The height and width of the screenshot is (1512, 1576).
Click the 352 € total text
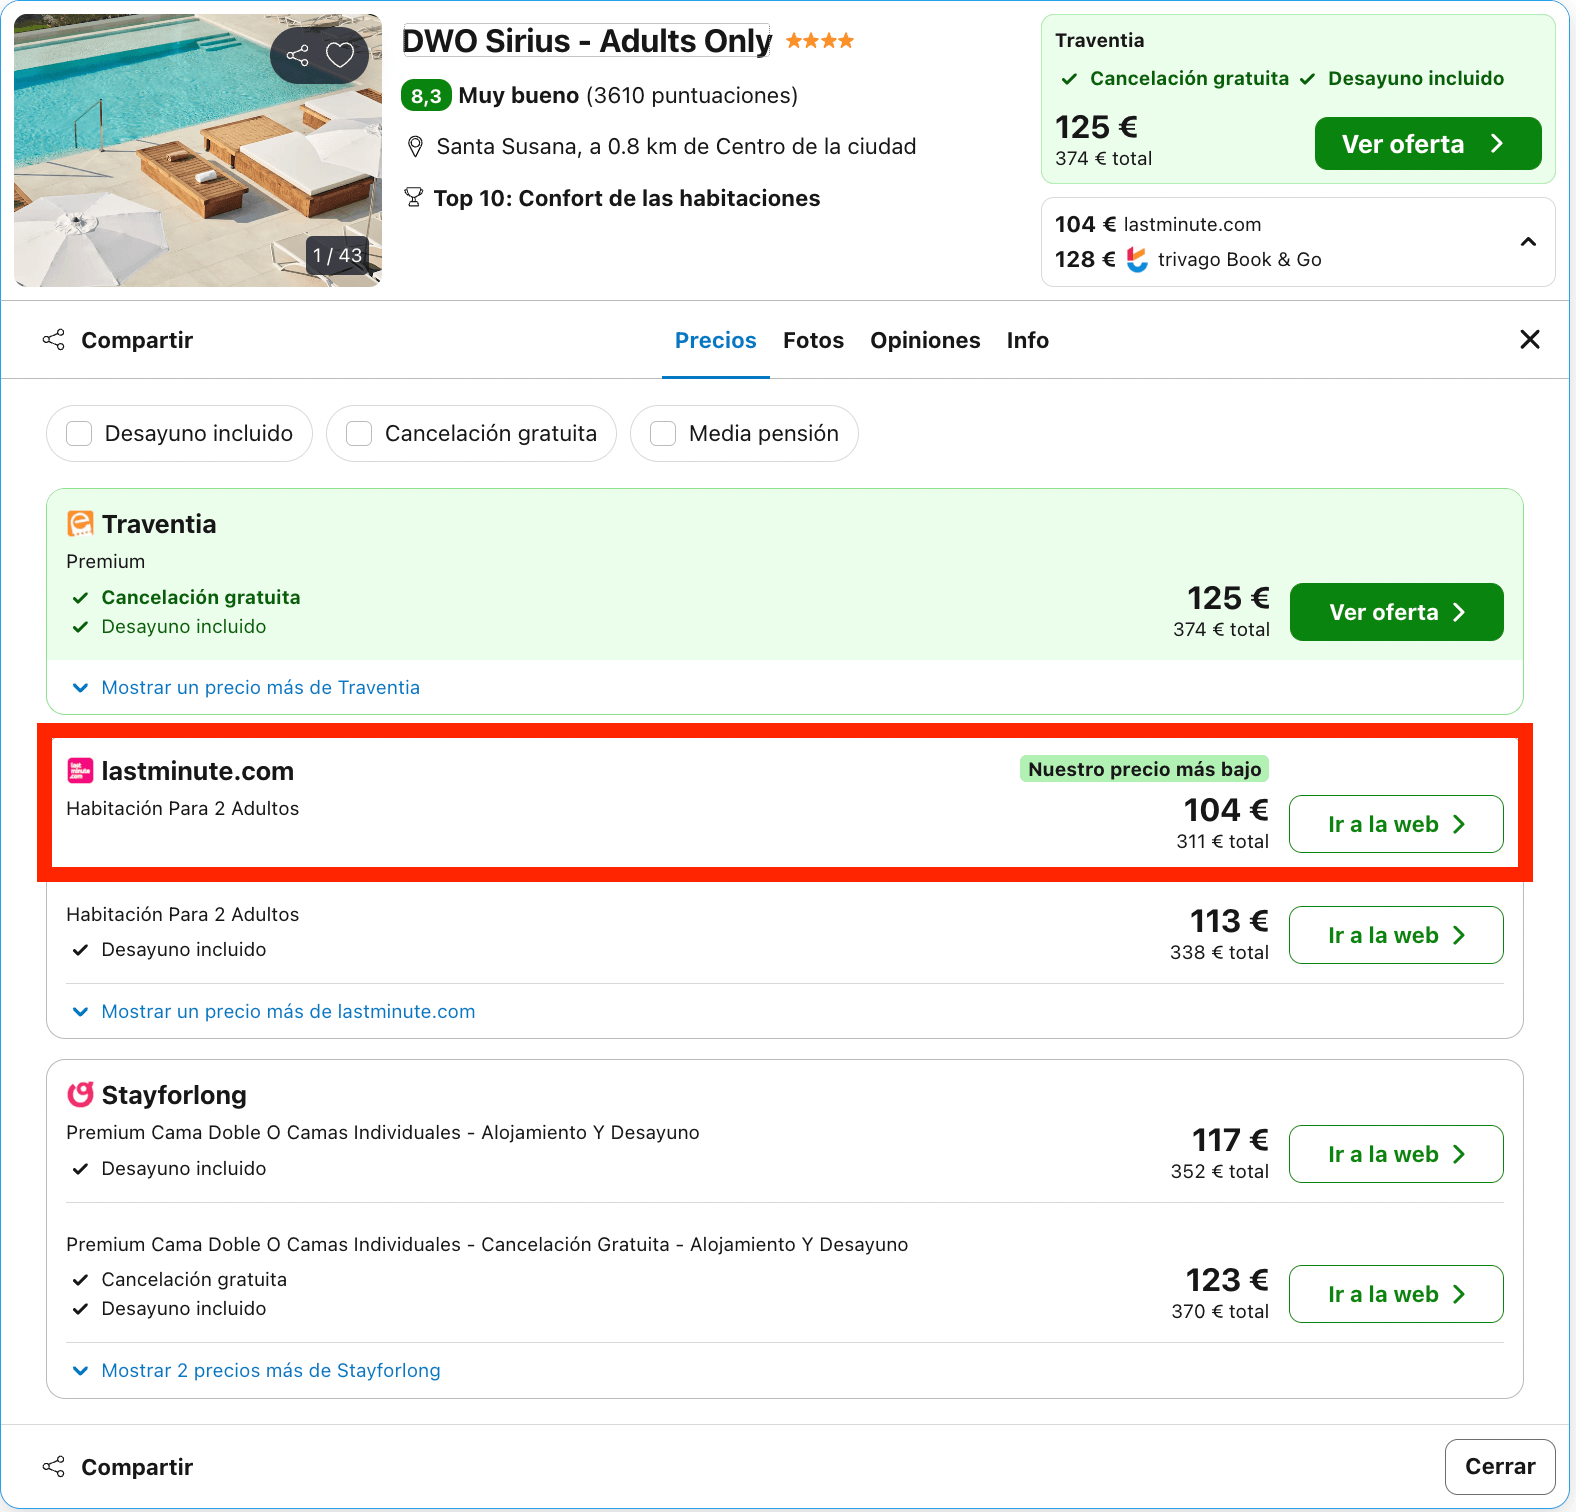[1220, 1172]
